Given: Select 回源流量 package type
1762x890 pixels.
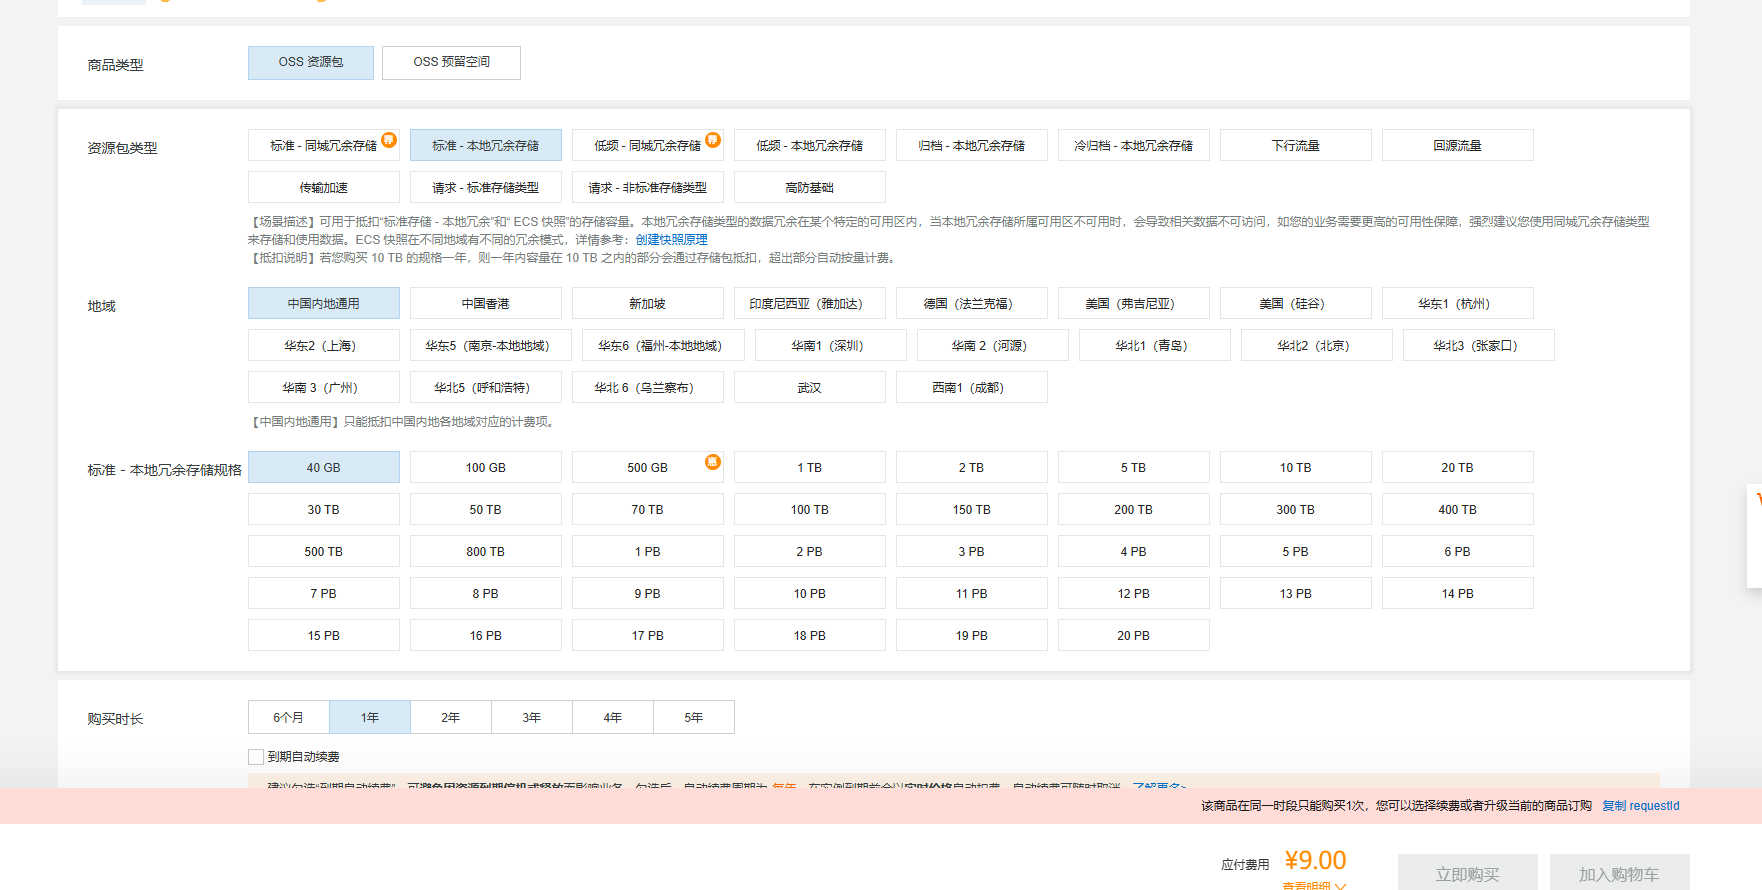Looking at the screenshot, I should (x=1458, y=146).
